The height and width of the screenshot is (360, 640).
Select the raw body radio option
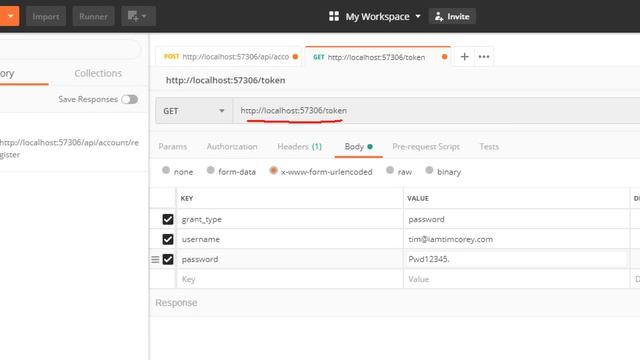click(x=390, y=170)
